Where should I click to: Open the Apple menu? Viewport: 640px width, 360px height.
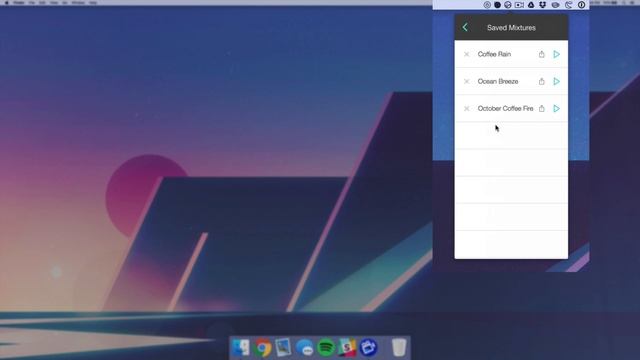7,3
